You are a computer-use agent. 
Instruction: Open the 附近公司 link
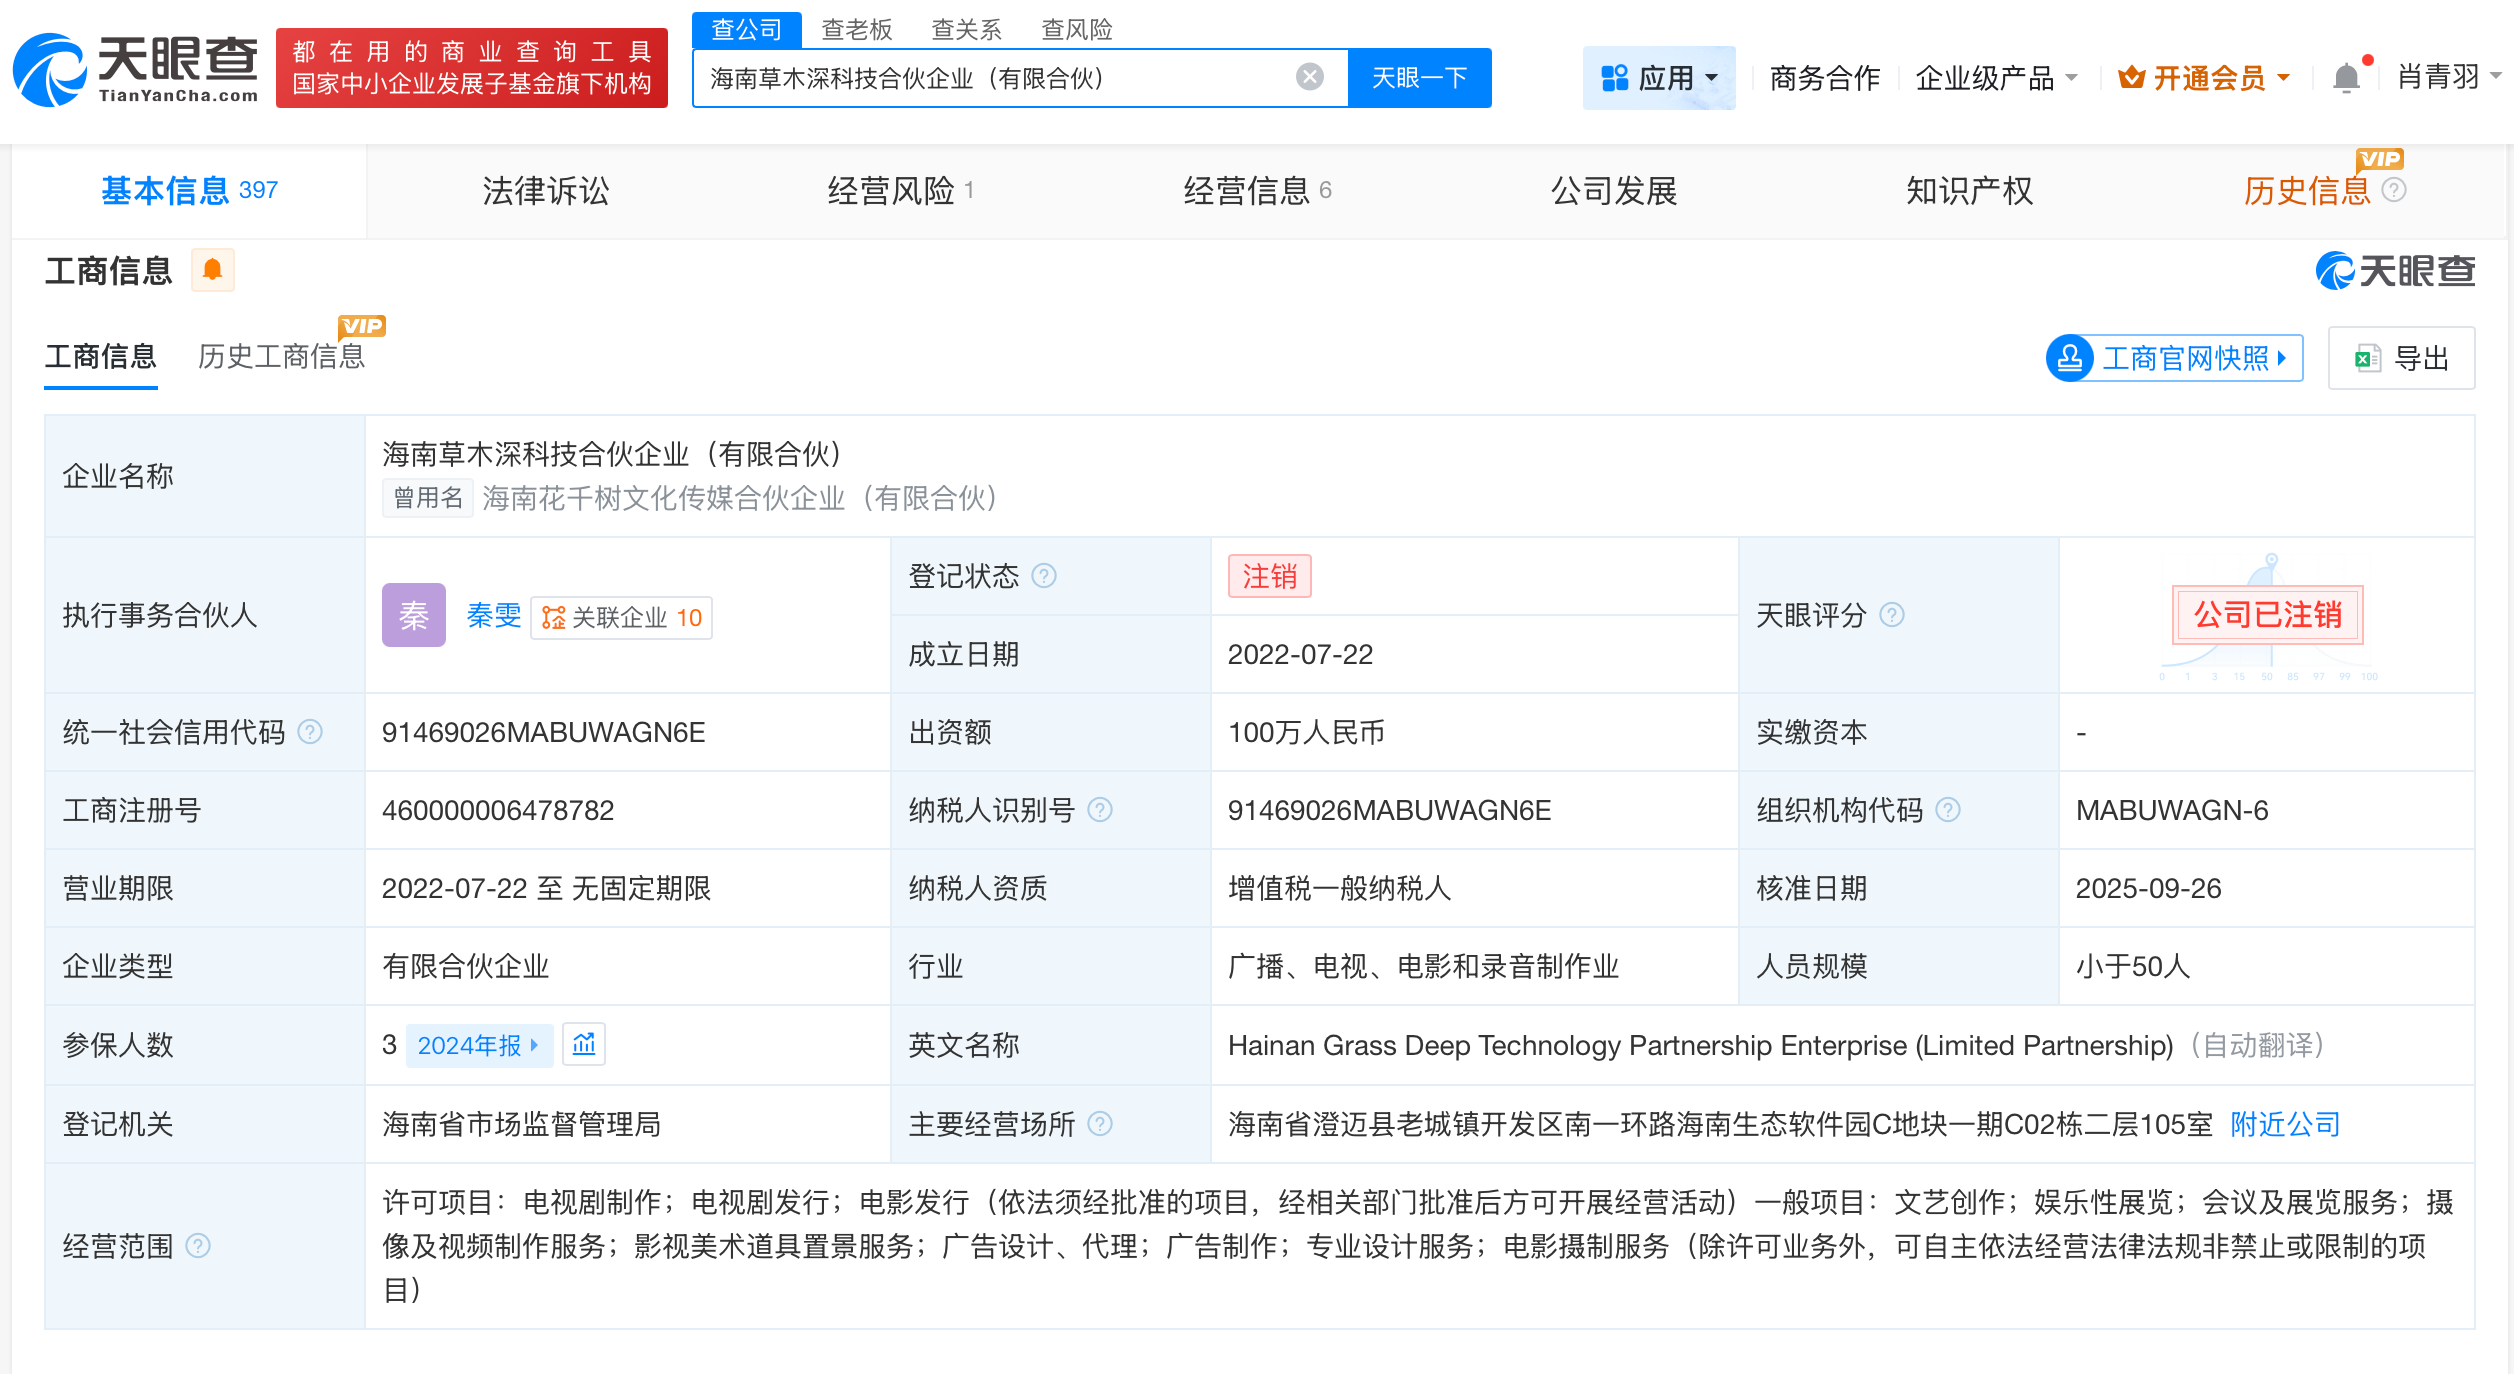[2285, 1124]
